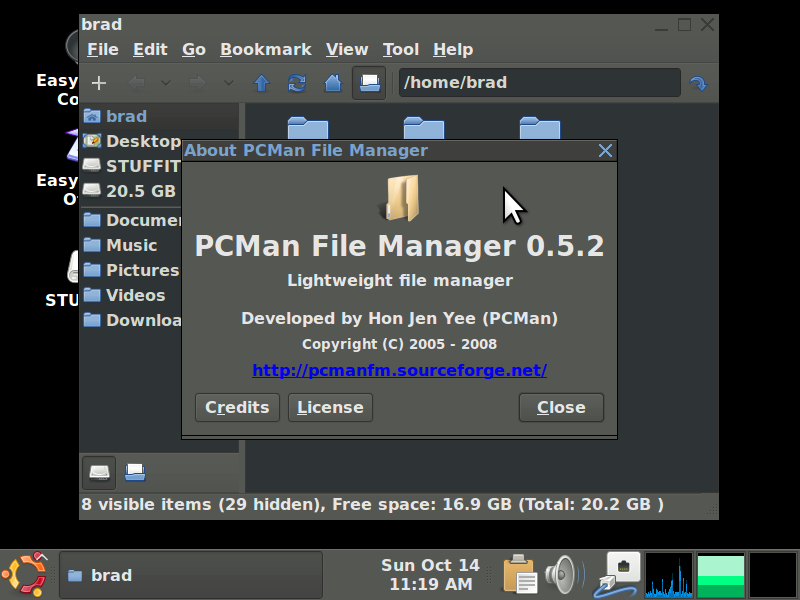The width and height of the screenshot is (800, 600).
Task: Open the Tool menu
Action: (x=401, y=49)
